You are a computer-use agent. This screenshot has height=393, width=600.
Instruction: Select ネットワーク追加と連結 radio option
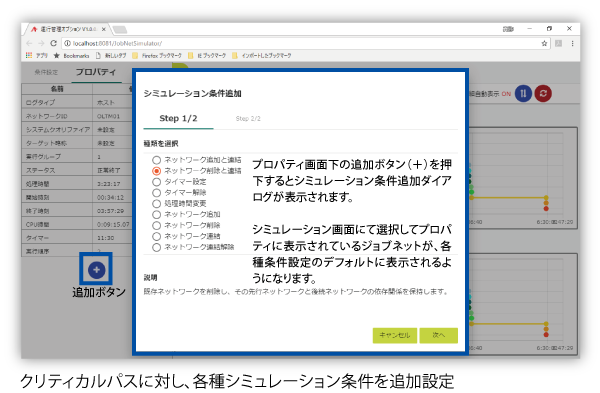[156, 160]
